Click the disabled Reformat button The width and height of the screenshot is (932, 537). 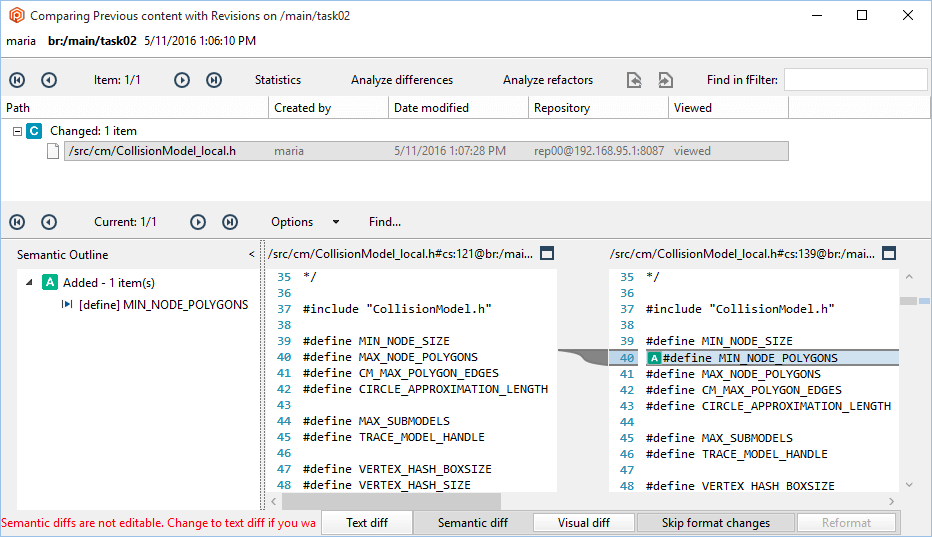click(x=846, y=523)
